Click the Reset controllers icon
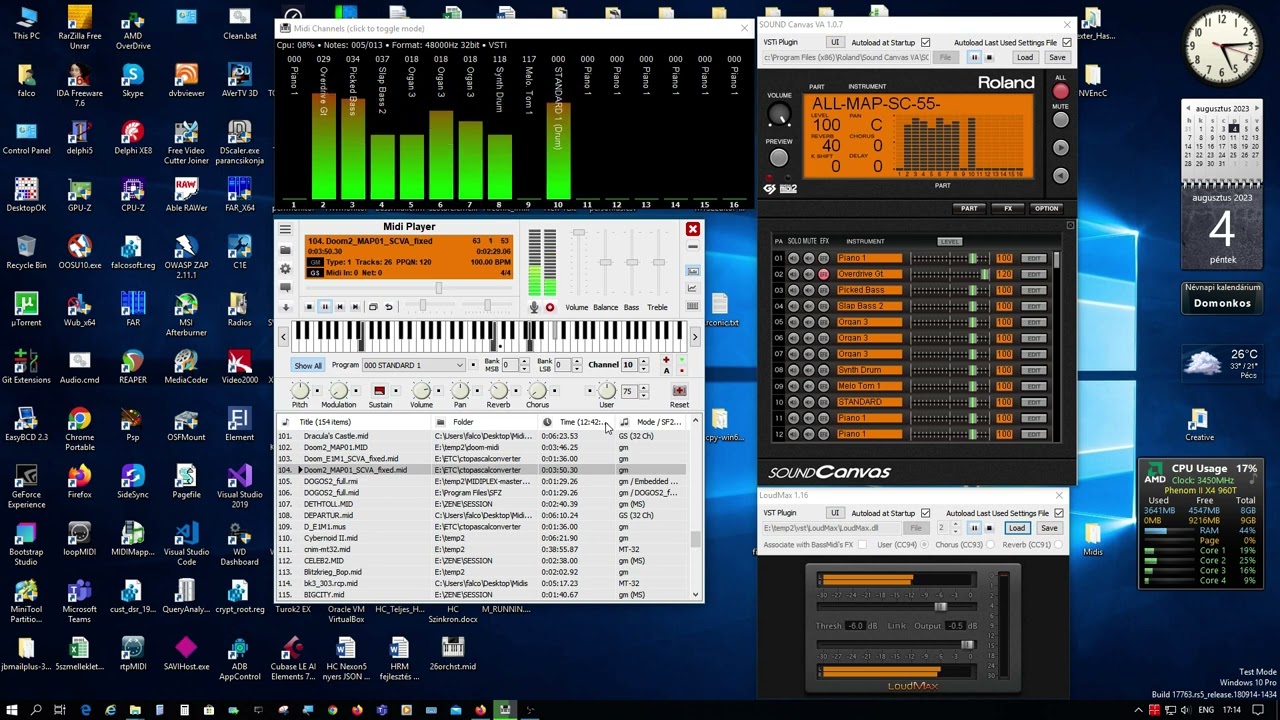Viewport: 1280px width, 720px height. pyautogui.click(x=679, y=390)
